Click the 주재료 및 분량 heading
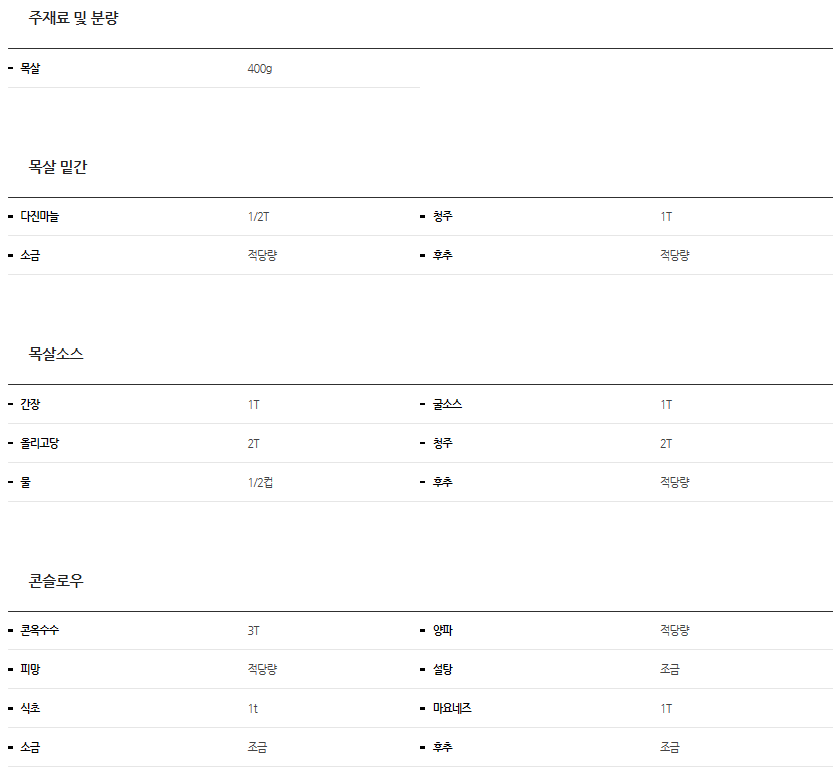The height and width of the screenshot is (775, 838). click(73, 18)
